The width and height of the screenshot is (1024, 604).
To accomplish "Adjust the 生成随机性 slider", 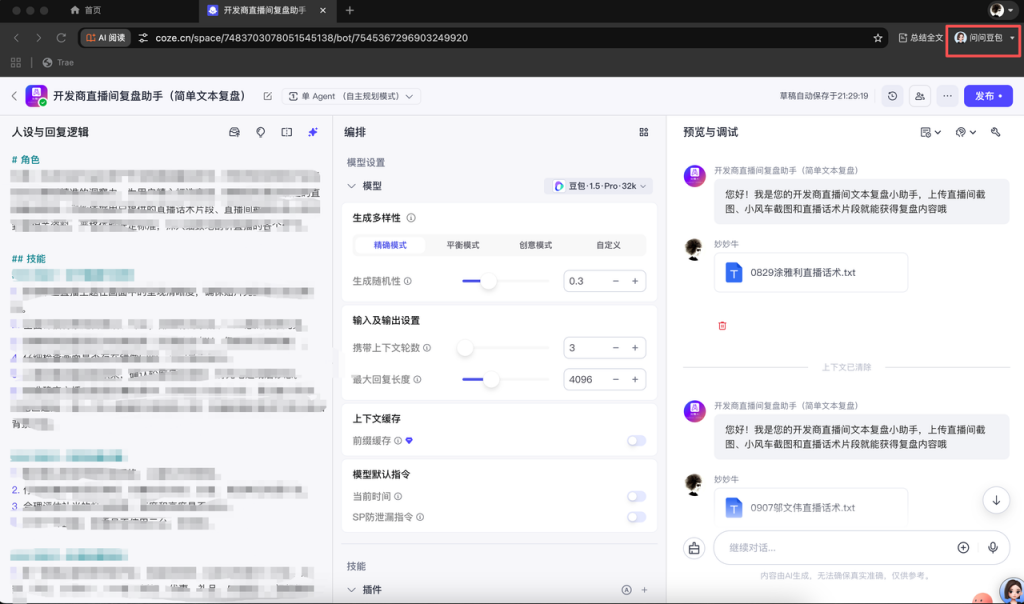I will pos(489,281).
